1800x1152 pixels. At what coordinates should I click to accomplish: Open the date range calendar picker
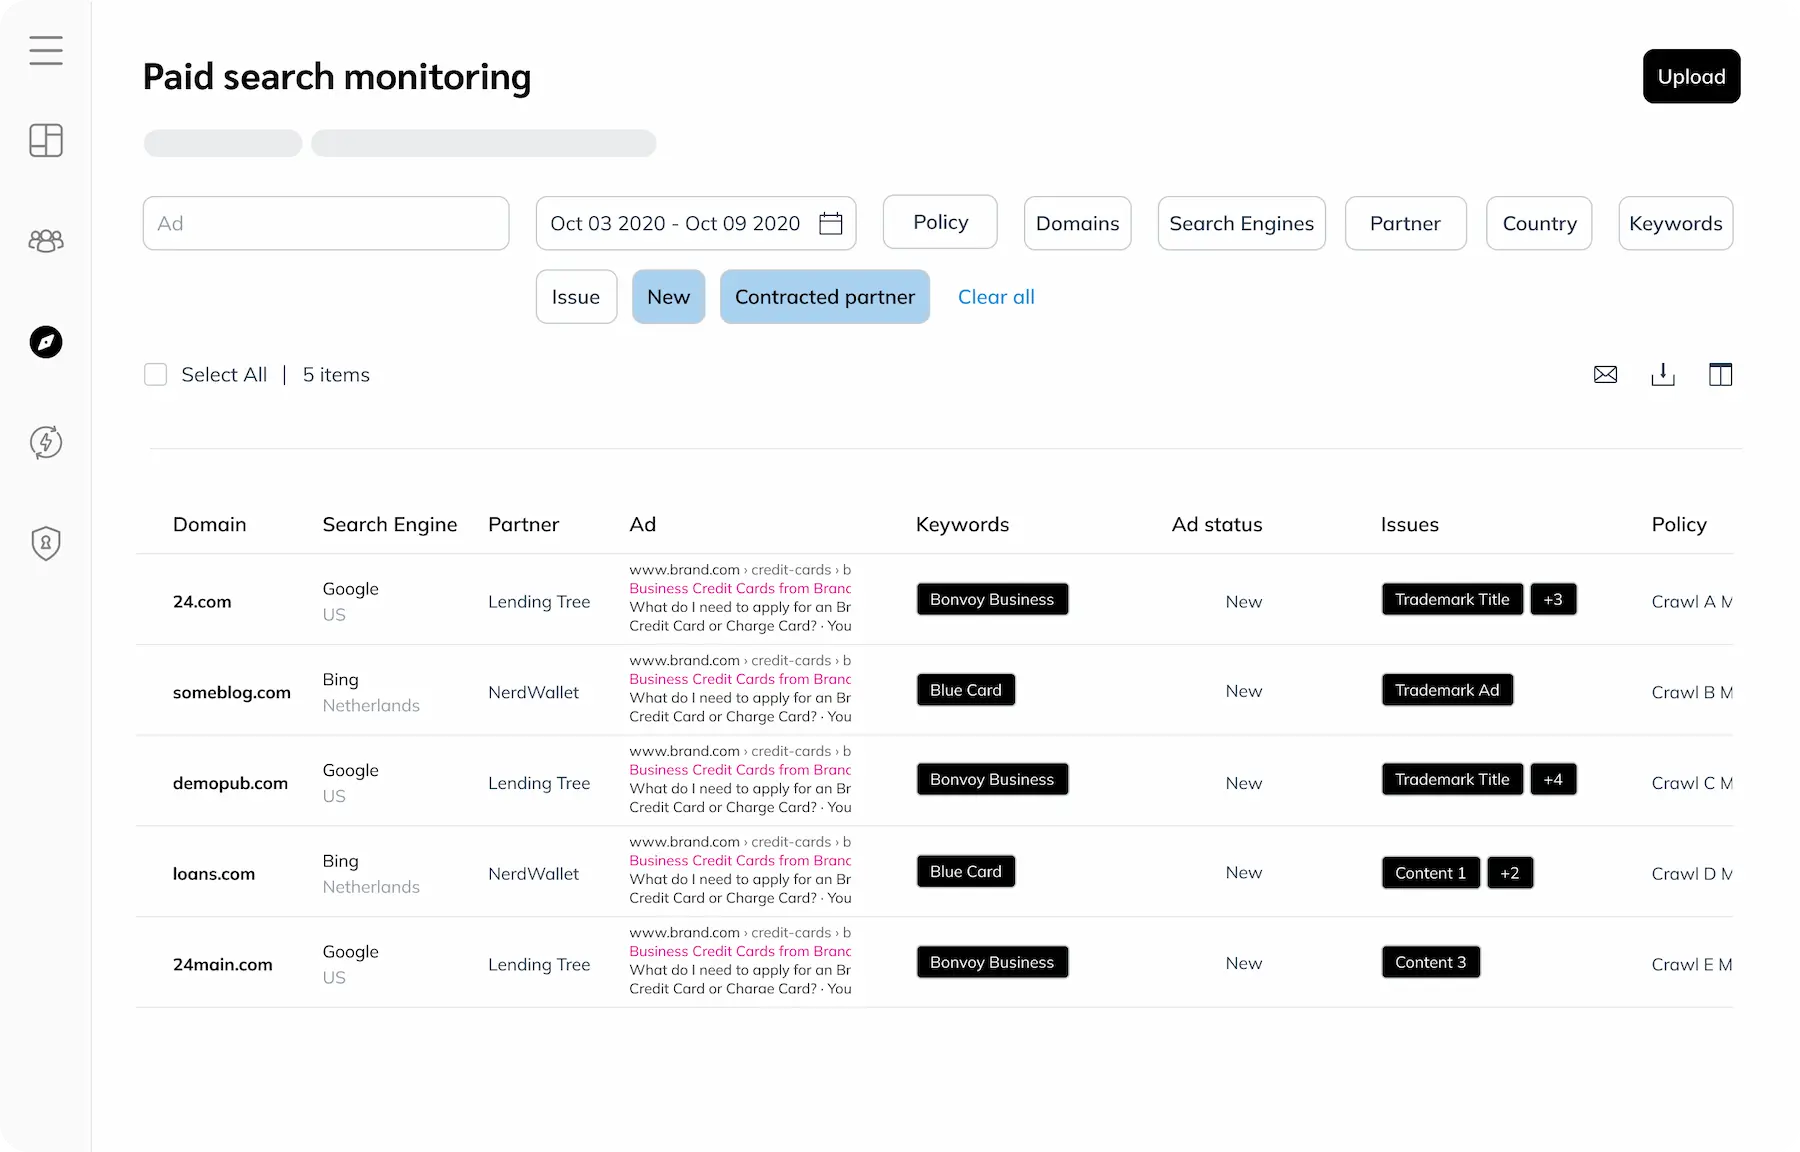point(831,223)
